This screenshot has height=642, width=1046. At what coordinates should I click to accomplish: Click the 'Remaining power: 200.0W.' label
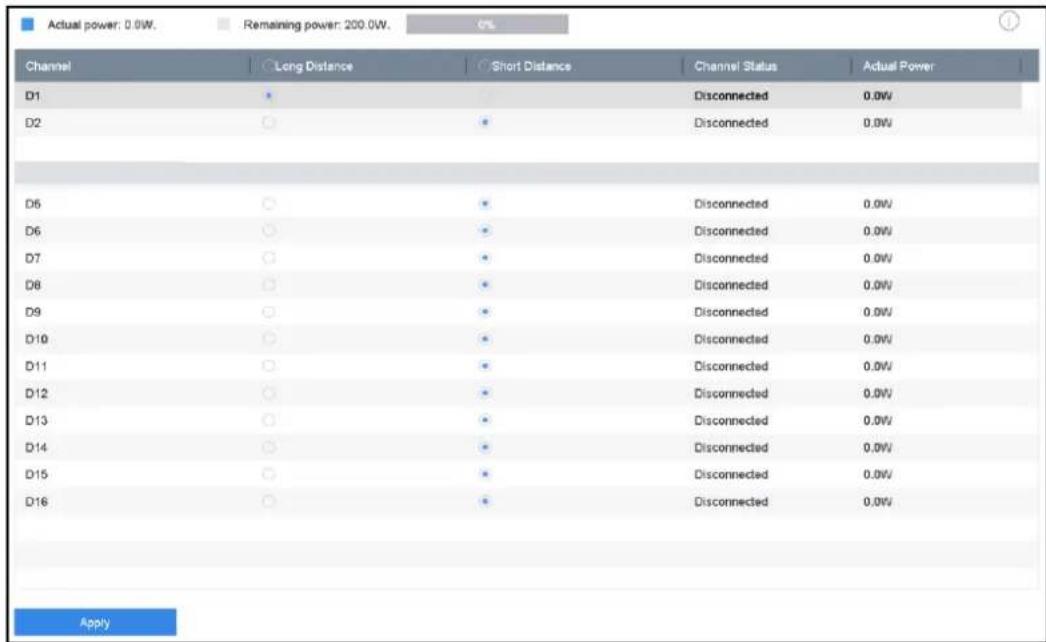click(316, 25)
